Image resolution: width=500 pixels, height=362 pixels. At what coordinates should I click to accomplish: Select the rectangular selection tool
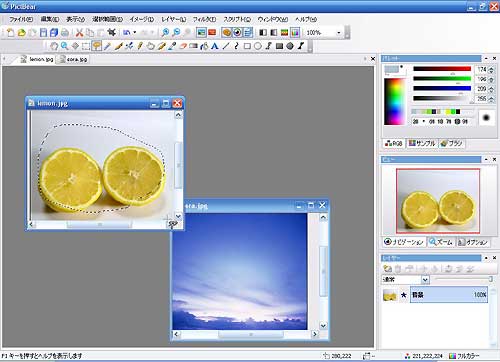click(86, 46)
